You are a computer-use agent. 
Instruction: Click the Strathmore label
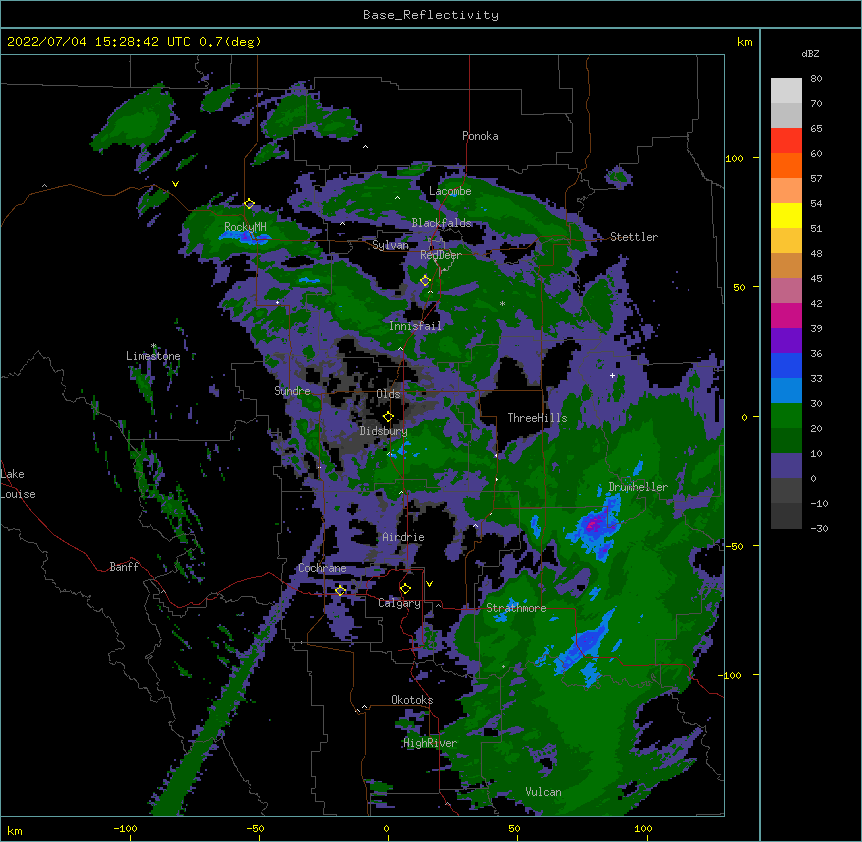click(x=516, y=608)
